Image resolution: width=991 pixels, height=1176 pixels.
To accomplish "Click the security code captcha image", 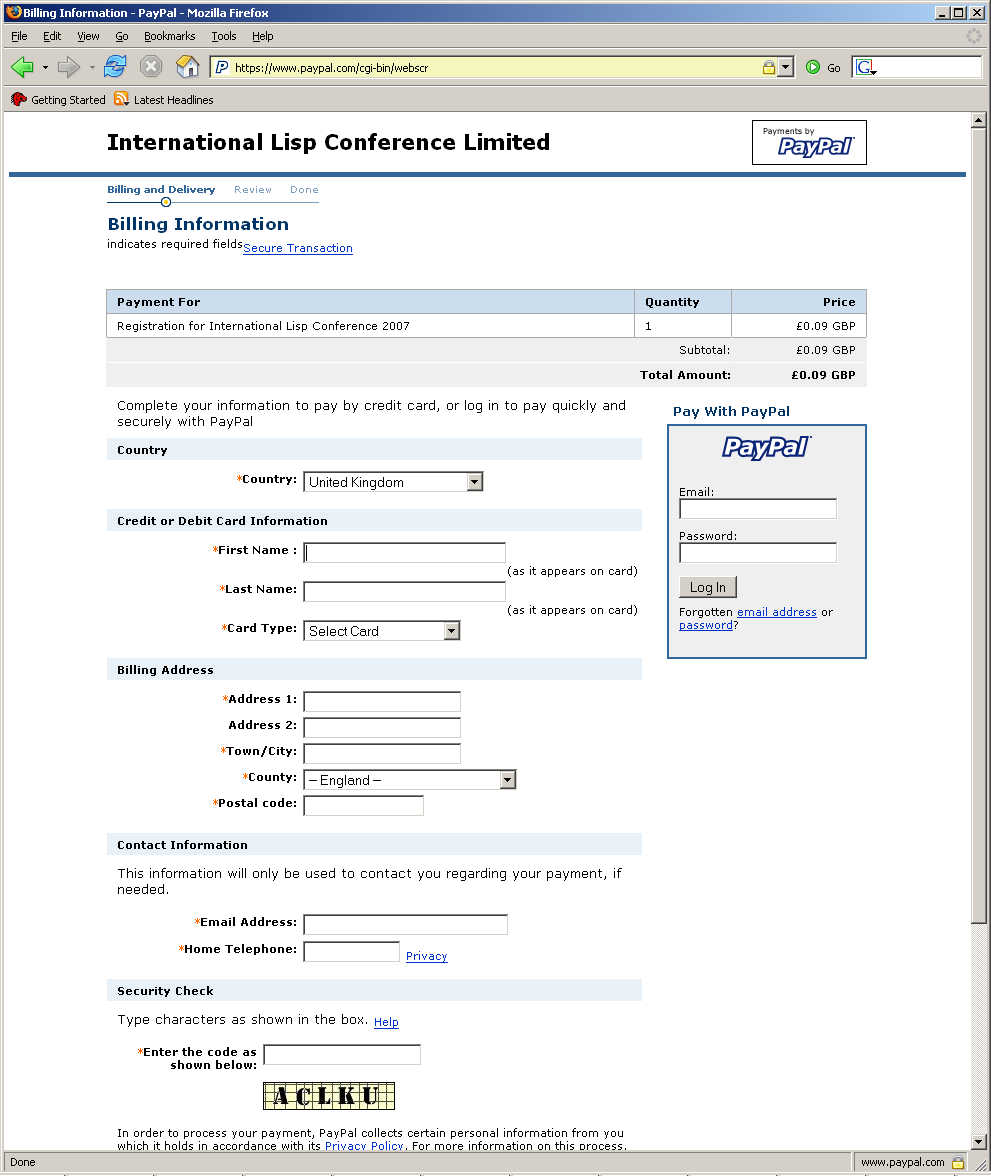I will (329, 1096).
